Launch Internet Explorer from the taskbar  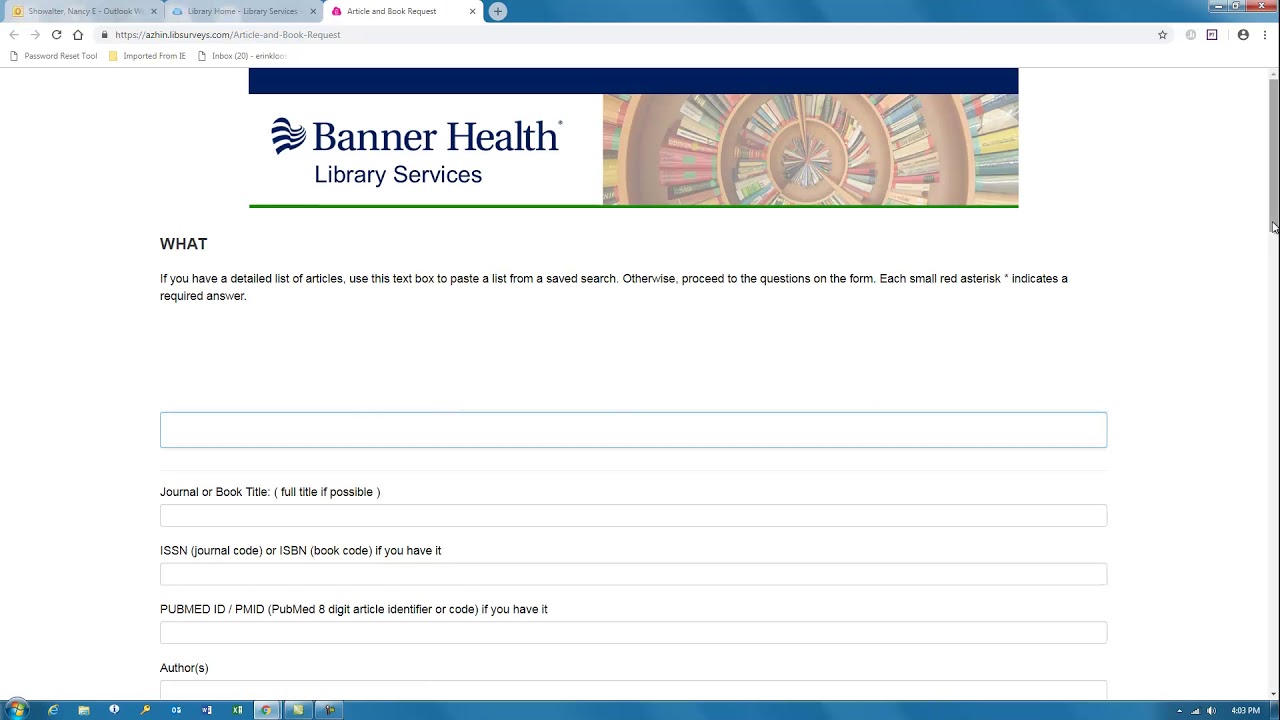[x=53, y=710]
